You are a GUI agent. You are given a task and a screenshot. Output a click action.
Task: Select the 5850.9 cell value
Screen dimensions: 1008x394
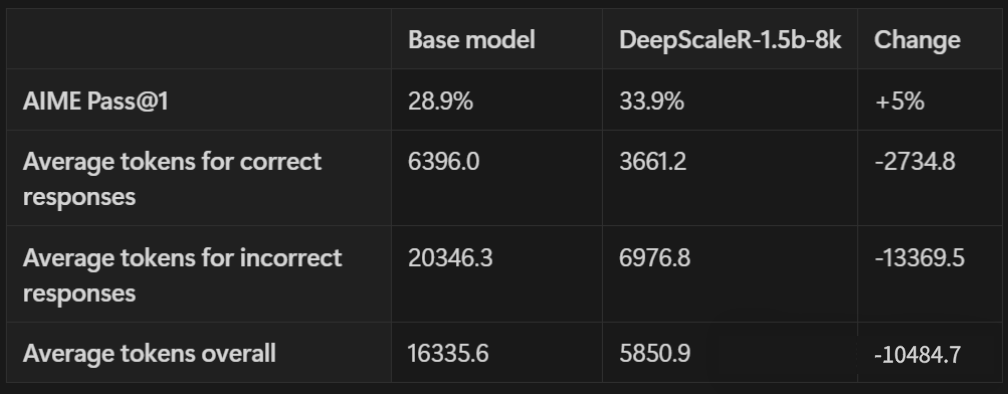point(654,354)
